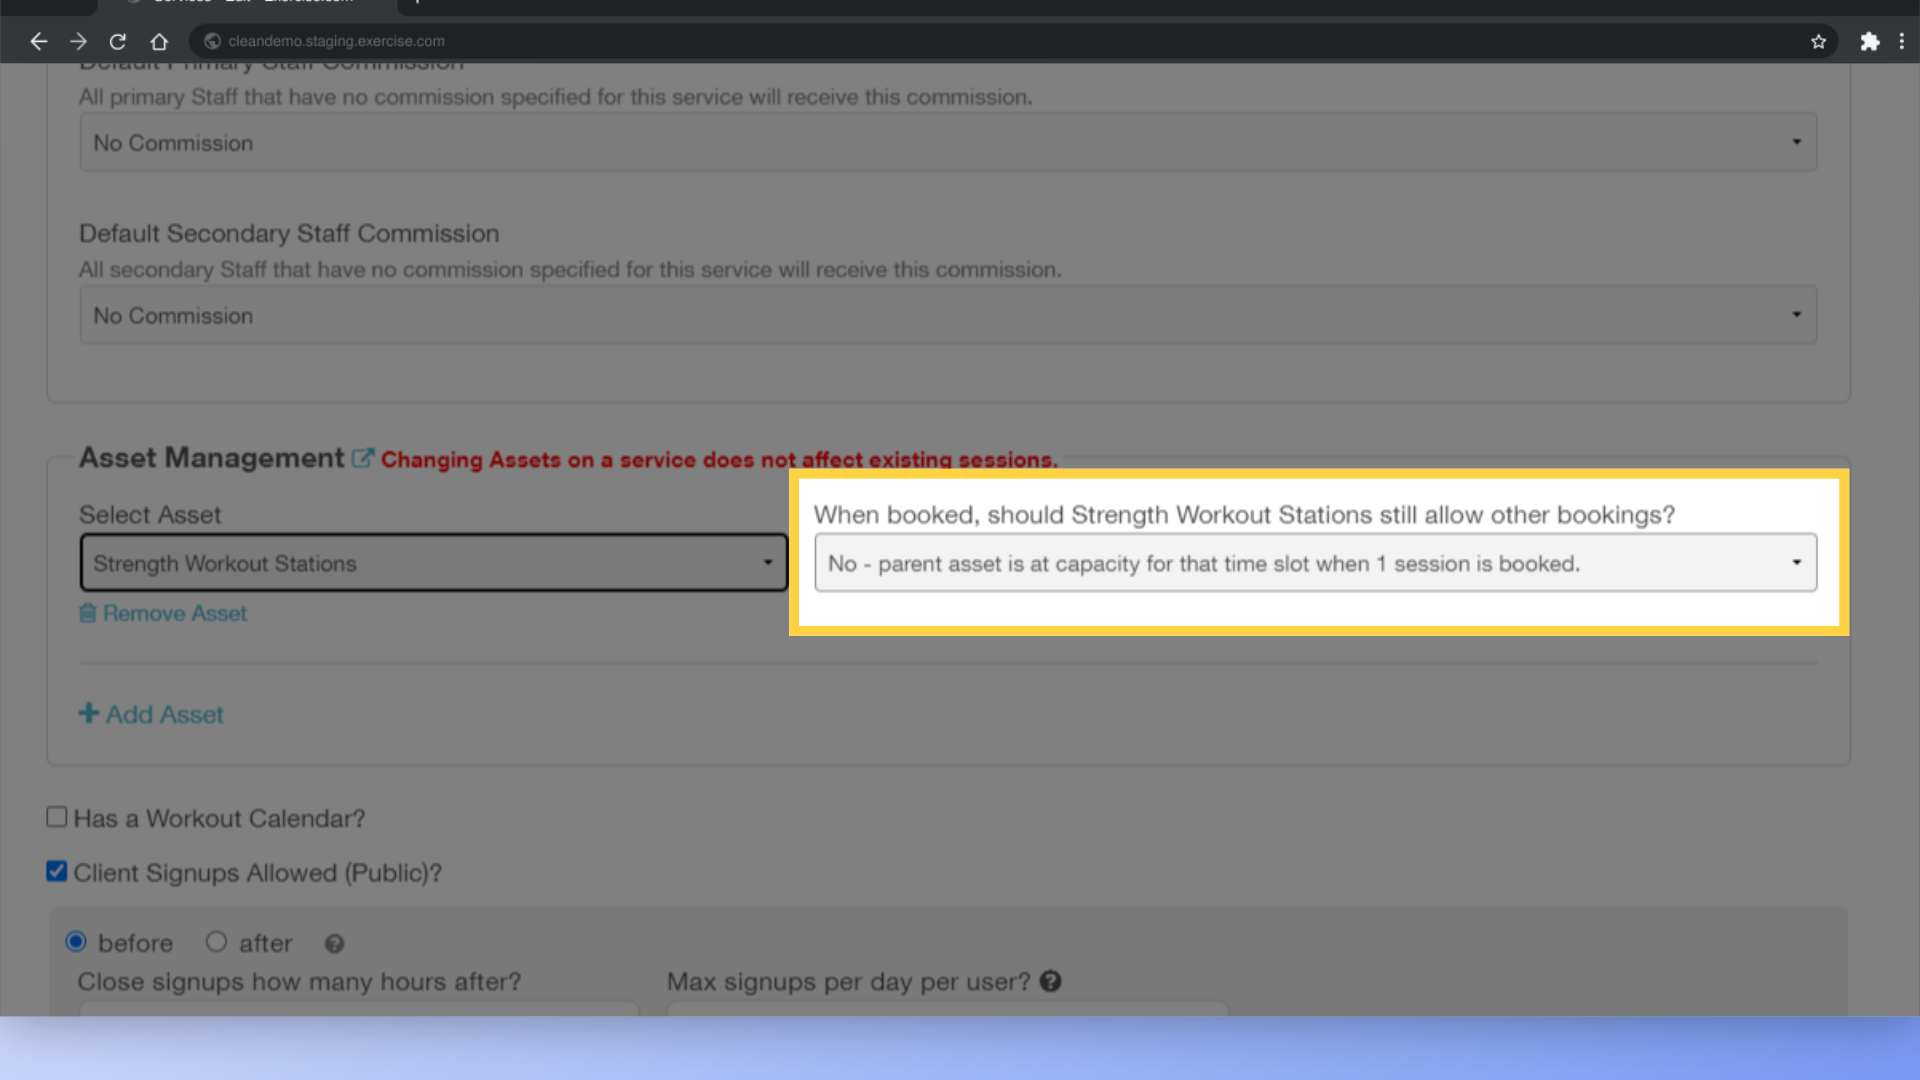
Task: Click the browser bookmark star icon
Action: click(x=1818, y=41)
